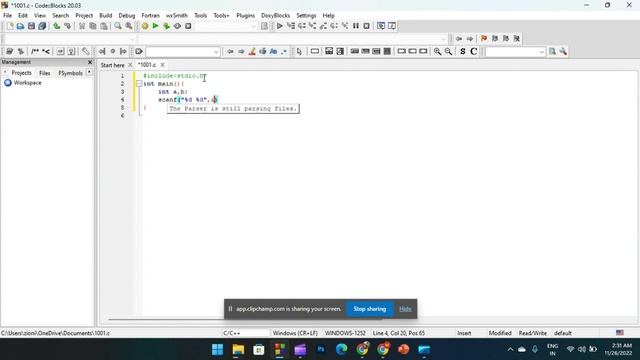Click the Zoom out magnifier icon
Viewport: 640px width, 360px height.
coord(448,51)
